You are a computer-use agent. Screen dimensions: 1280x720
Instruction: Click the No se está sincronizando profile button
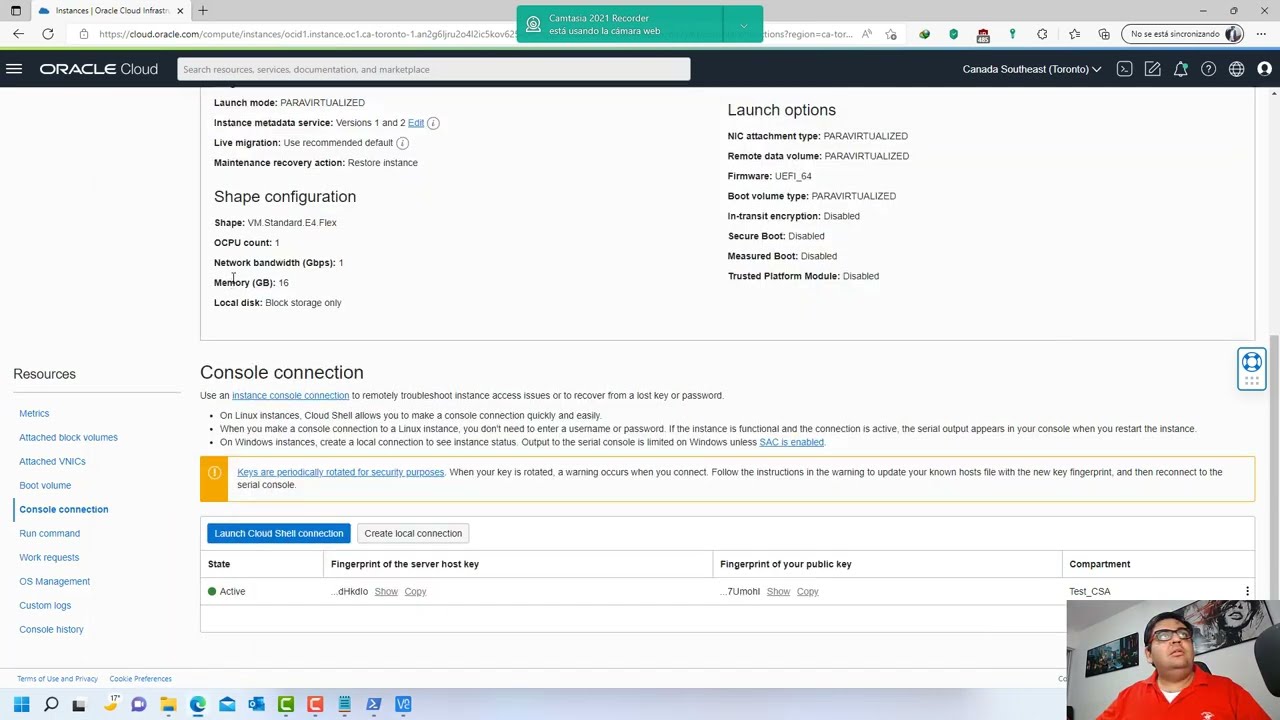click(x=1182, y=34)
